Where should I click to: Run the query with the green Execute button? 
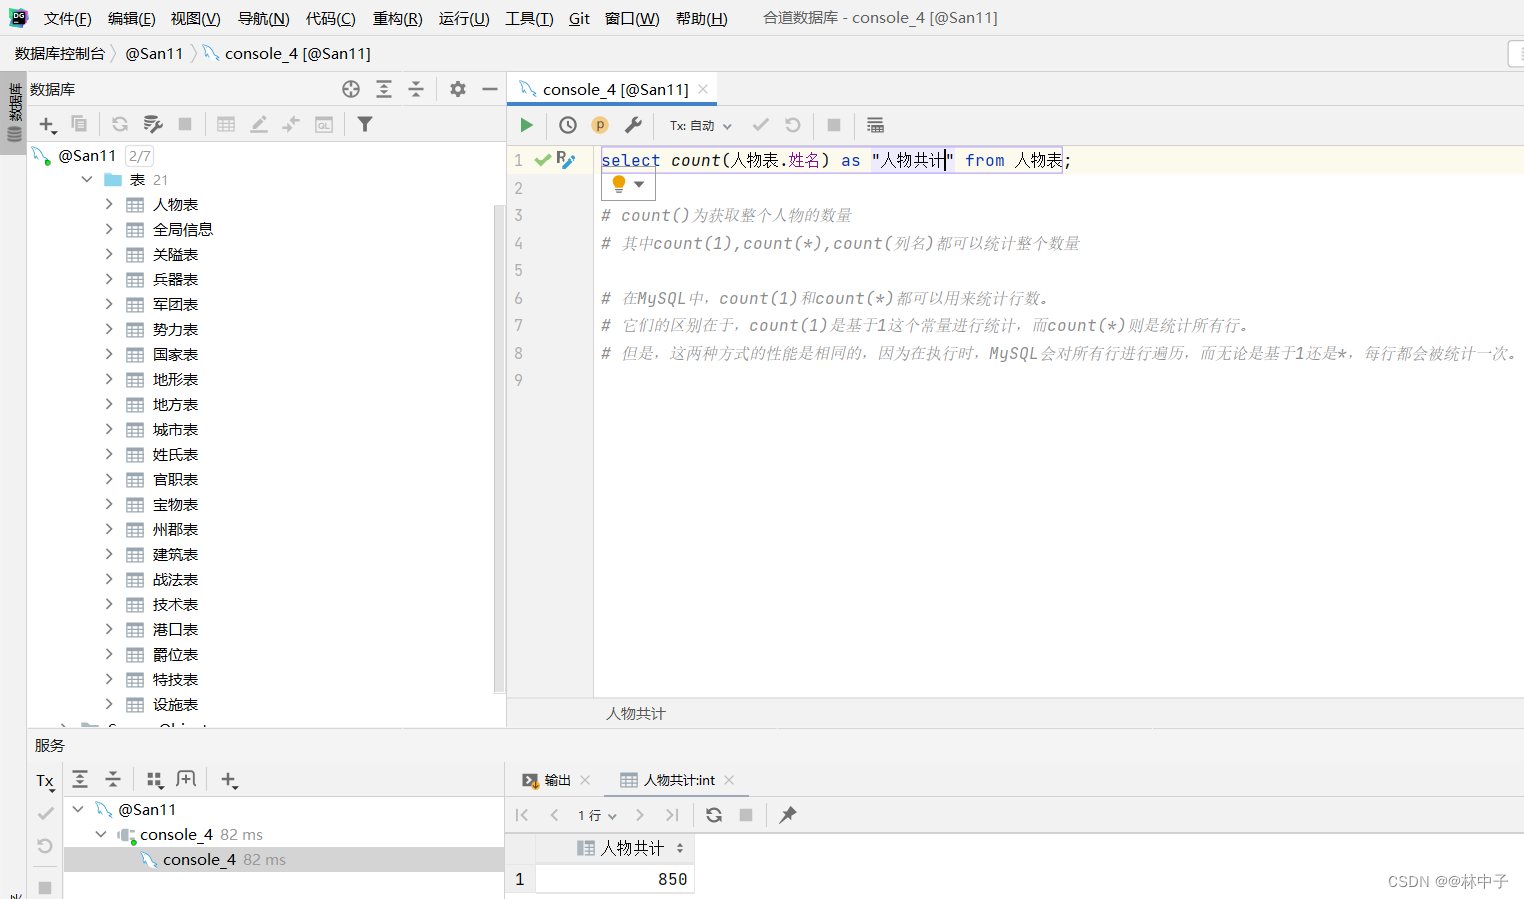(x=527, y=125)
